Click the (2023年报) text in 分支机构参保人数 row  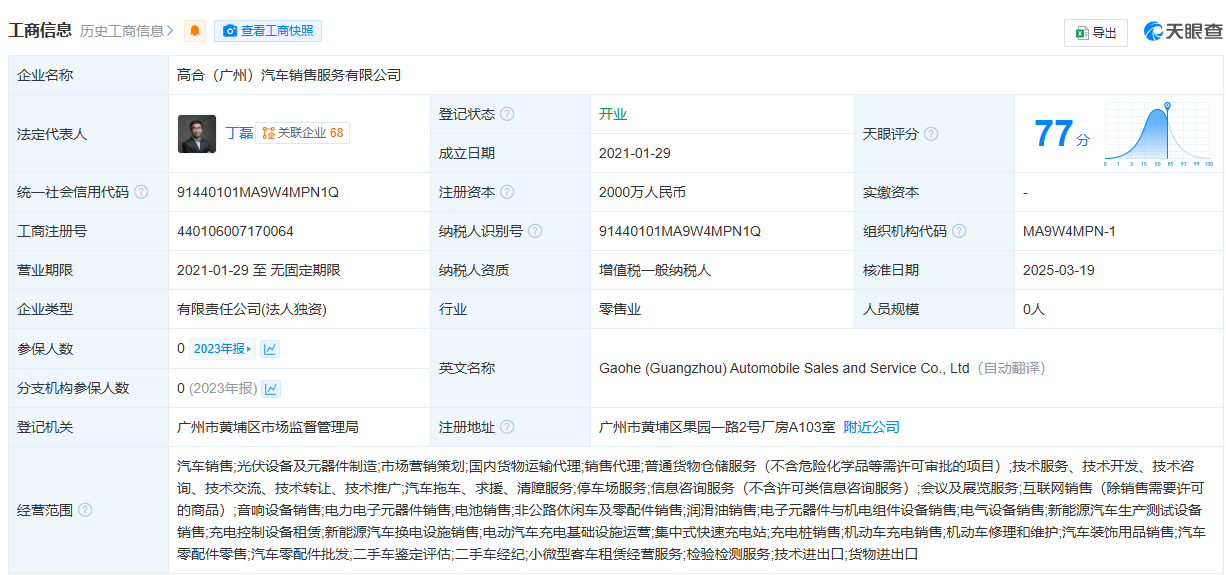pyautogui.click(x=223, y=388)
